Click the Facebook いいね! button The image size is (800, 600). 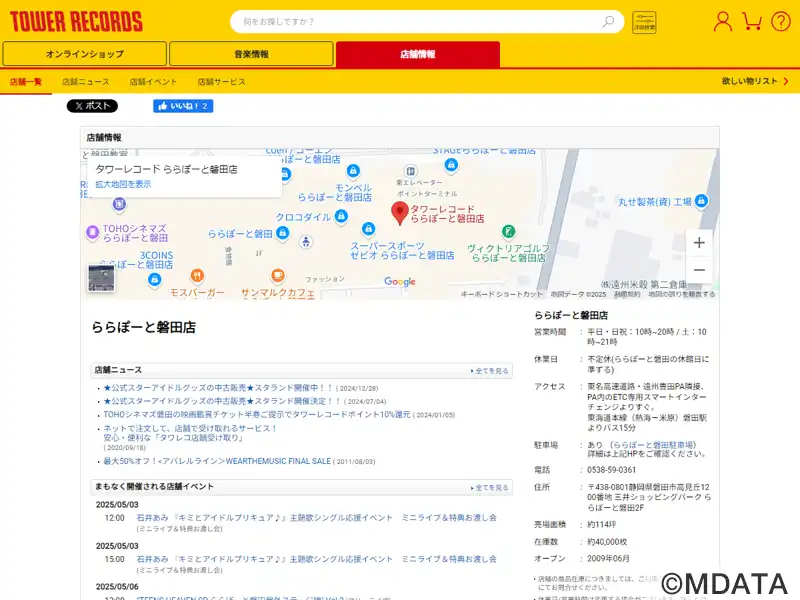(x=183, y=106)
